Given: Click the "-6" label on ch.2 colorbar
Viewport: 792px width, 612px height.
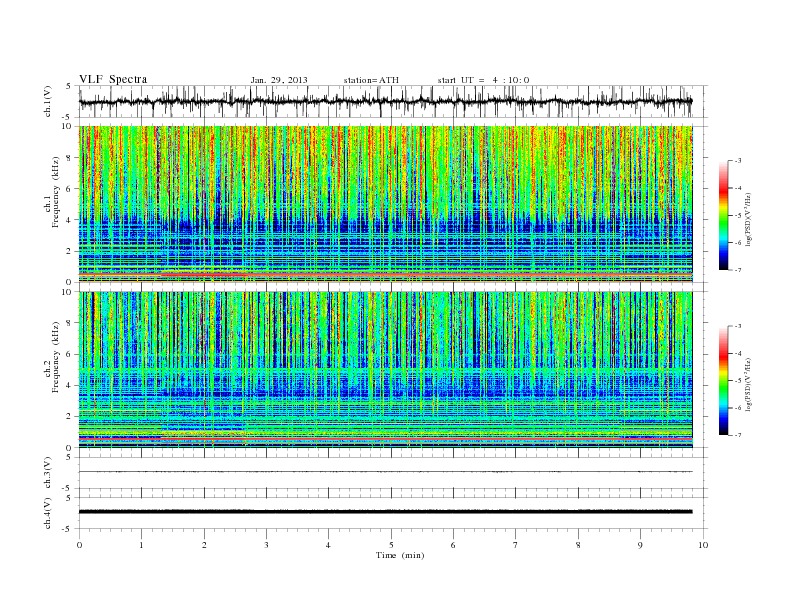Looking at the screenshot, I should (x=738, y=408).
